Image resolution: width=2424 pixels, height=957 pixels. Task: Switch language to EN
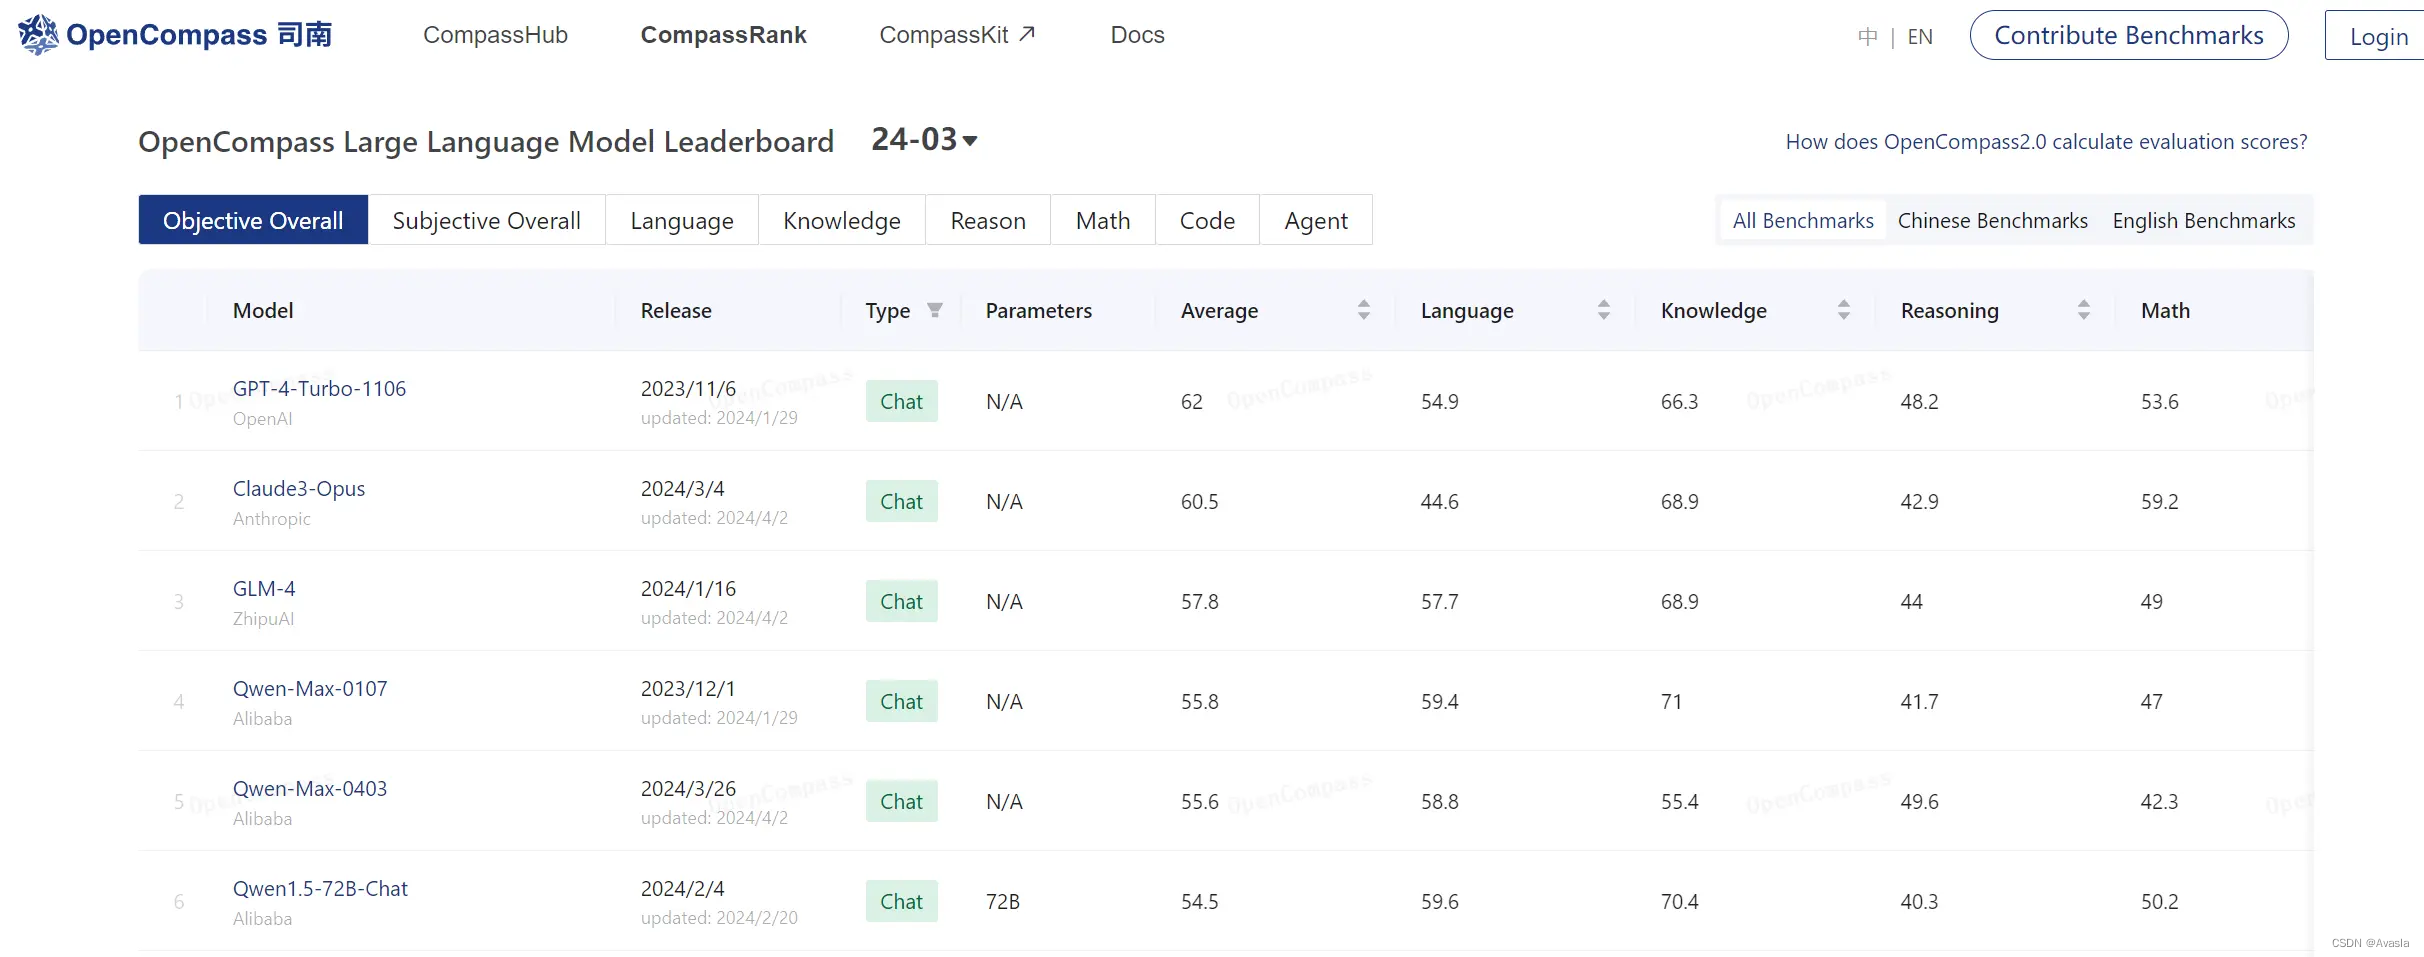pos(1919,37)
